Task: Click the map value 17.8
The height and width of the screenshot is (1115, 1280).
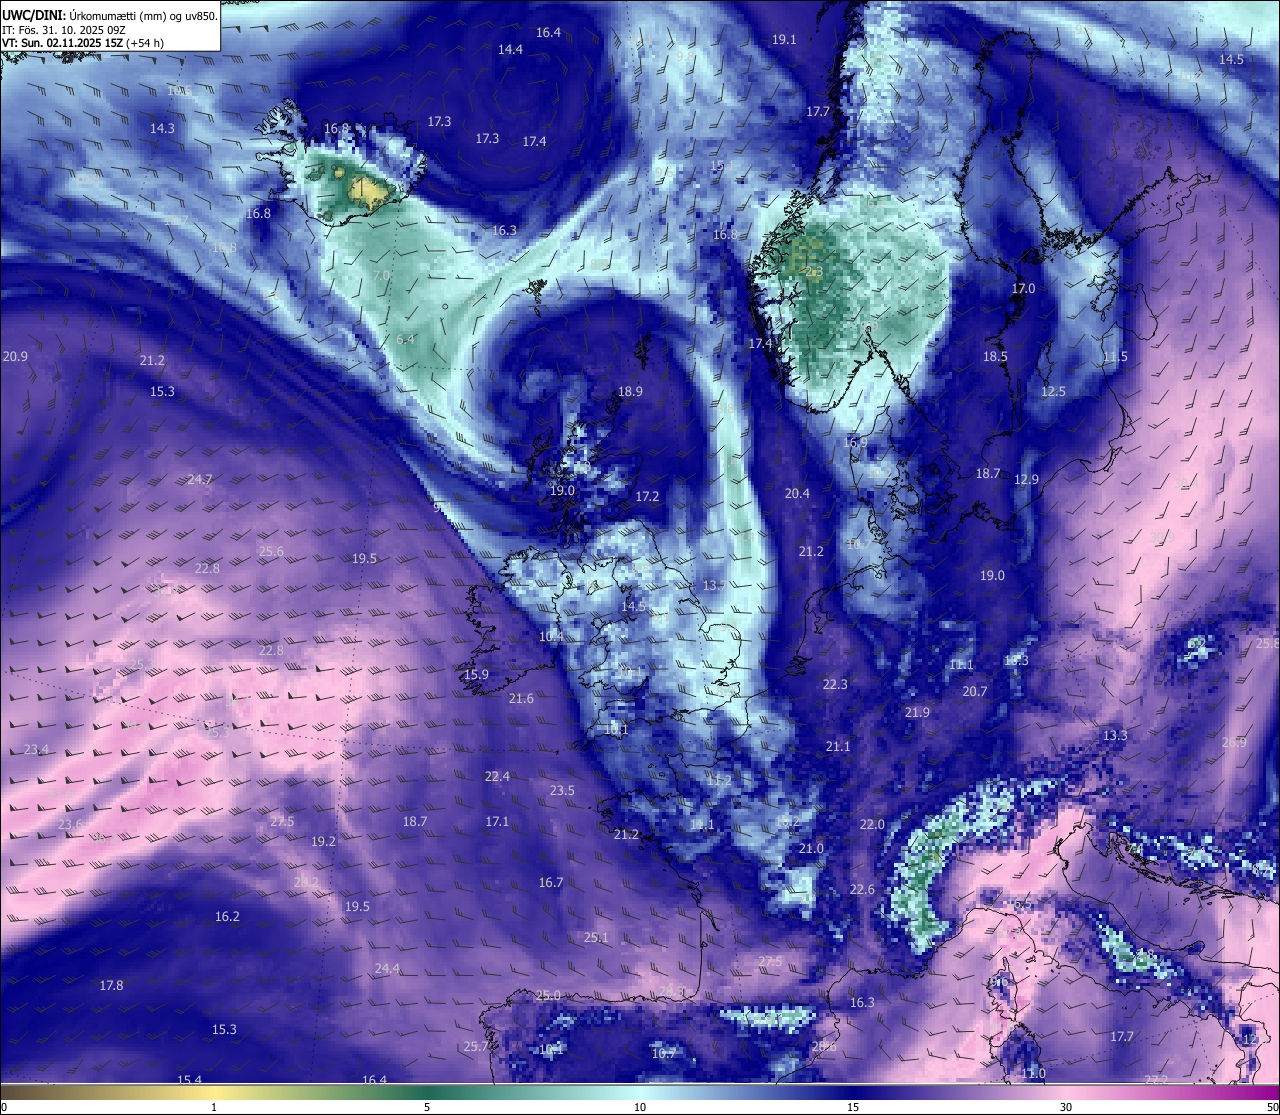Action: click(x=111, y=985)
